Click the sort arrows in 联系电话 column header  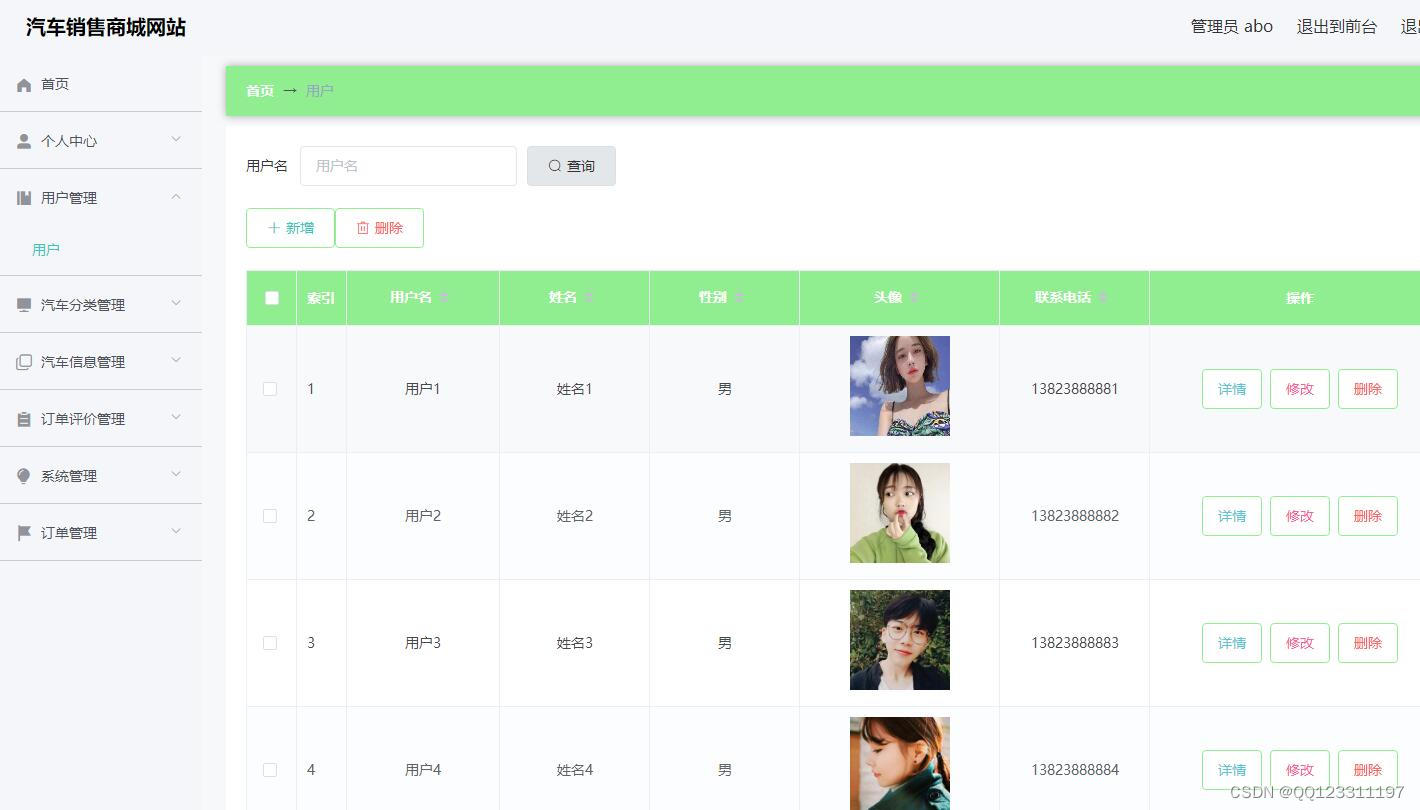click(x=1103, y=298)
